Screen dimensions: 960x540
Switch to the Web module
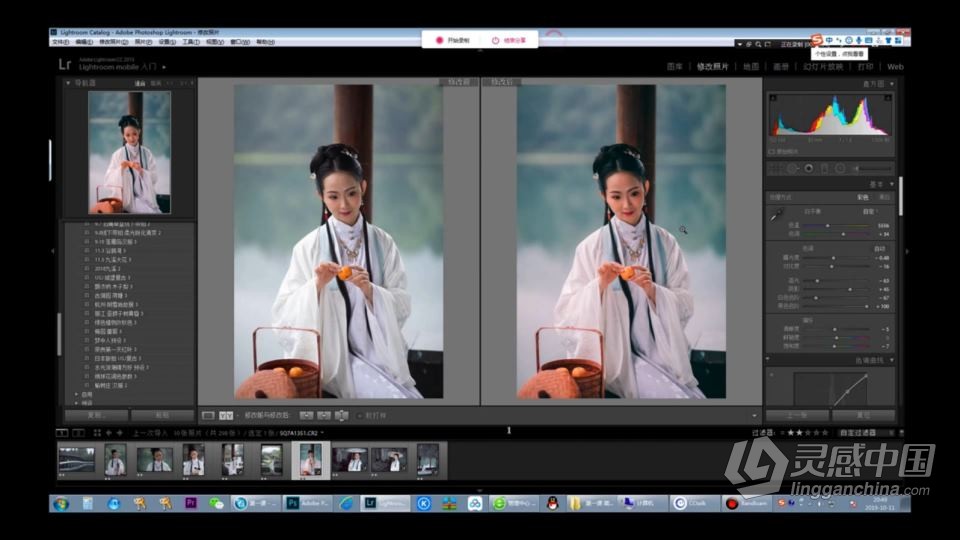coord(895,67)
